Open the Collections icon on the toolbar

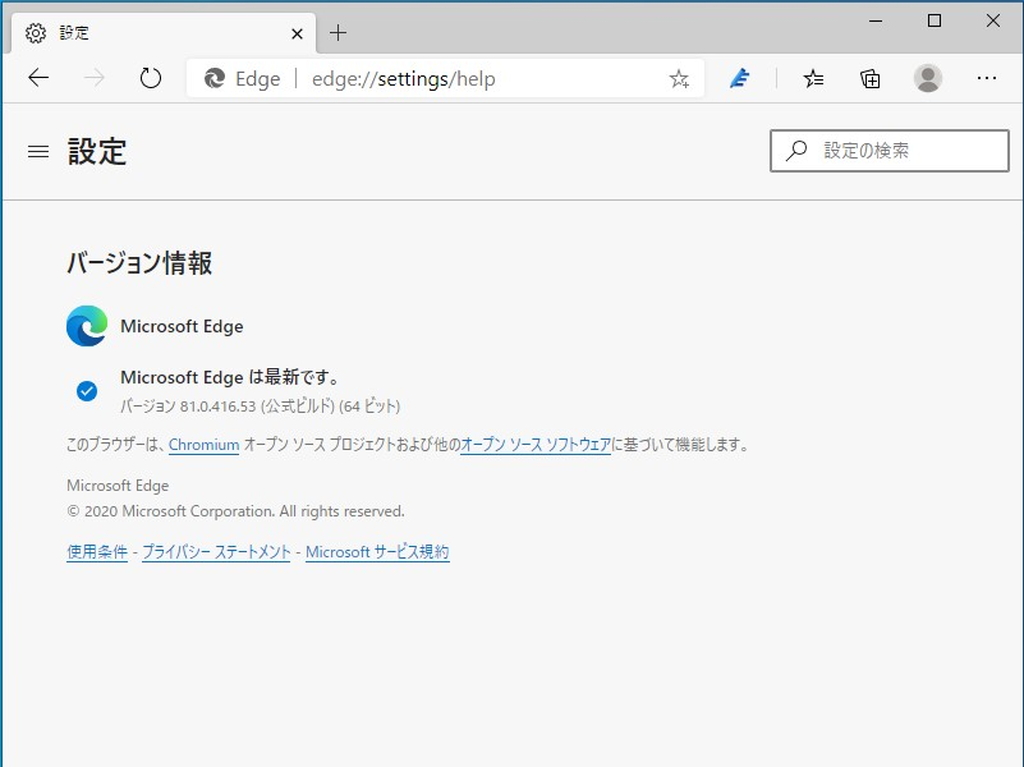point(870,78)
